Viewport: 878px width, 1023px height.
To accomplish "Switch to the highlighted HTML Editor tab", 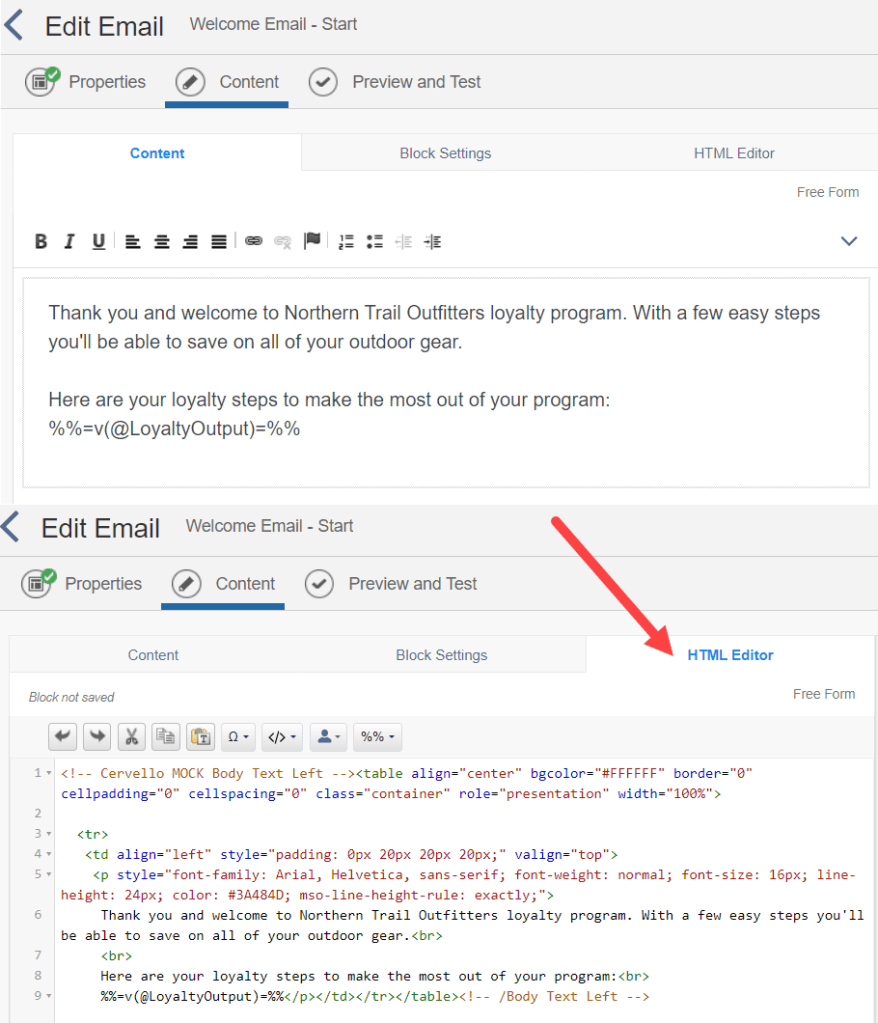I will (x=730, y=655).
